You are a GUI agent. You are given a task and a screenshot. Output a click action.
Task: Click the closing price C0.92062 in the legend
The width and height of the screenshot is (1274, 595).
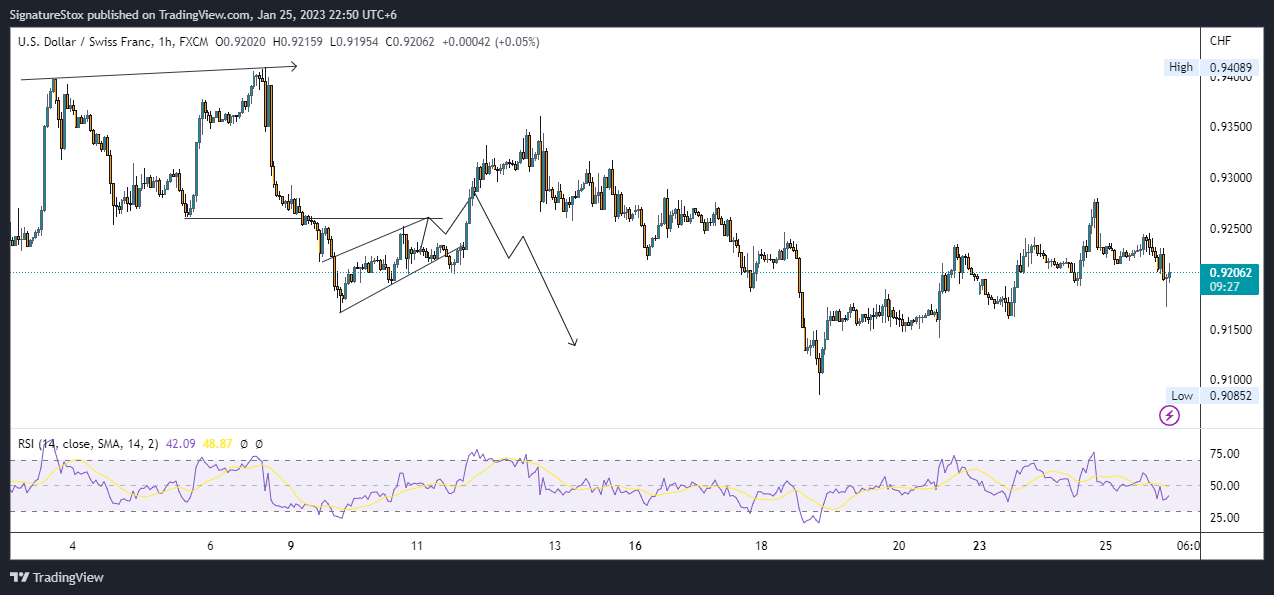410,40
